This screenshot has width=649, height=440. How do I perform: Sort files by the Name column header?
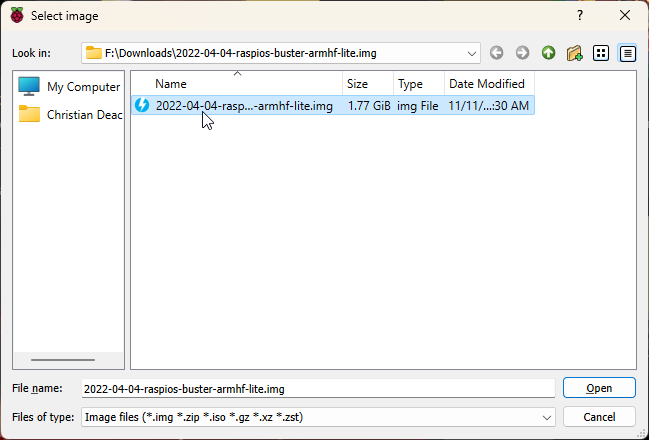(237, 84)
